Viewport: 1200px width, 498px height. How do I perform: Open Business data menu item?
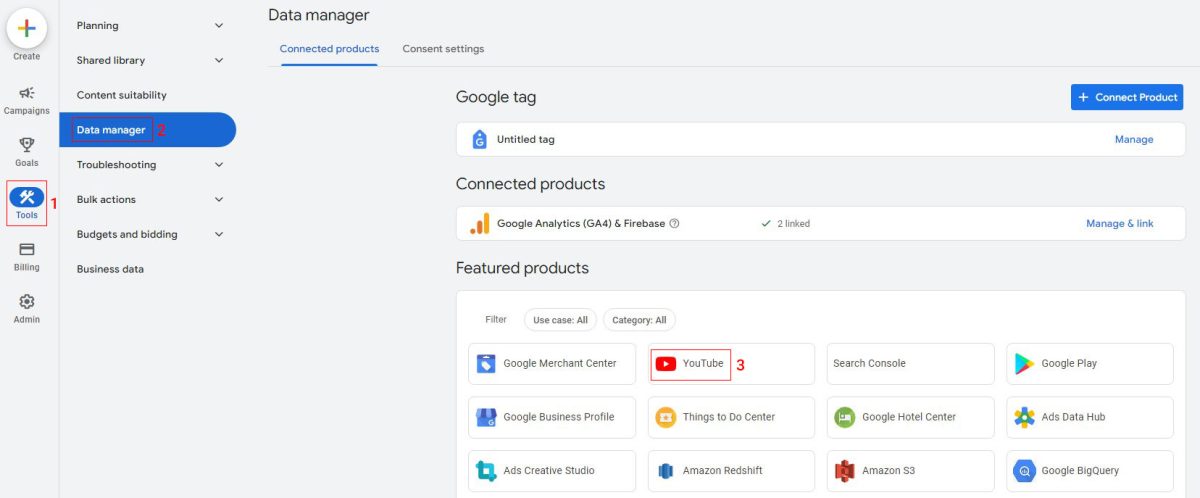click(110, 269)
